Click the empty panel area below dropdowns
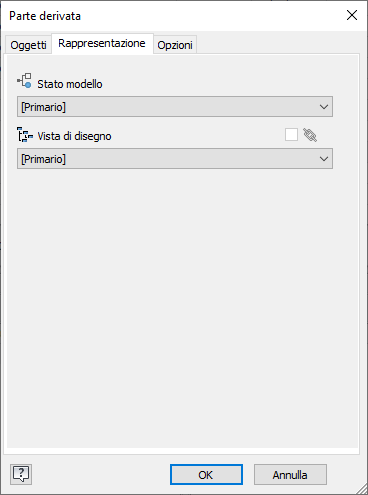The height and width of the screenshot is (495, 368). 183,307
